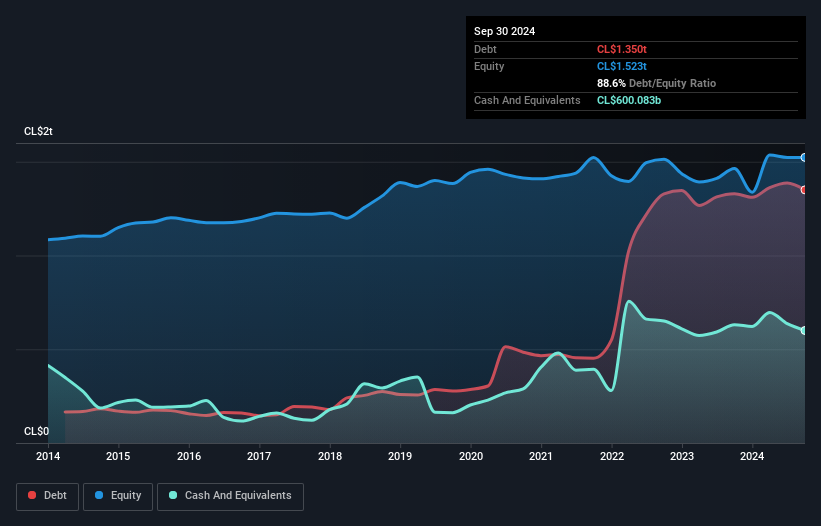Select the 2022 x-axis label
Image resolution: width=821 pixels, height=526 pixels.
point(612,457)
